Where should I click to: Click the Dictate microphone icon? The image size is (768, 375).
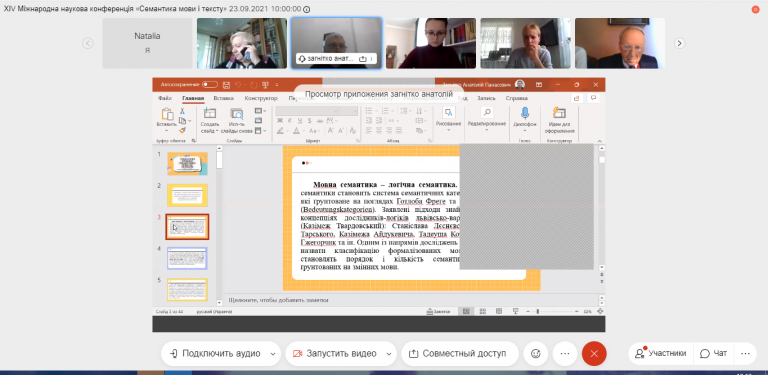[525, 113]
